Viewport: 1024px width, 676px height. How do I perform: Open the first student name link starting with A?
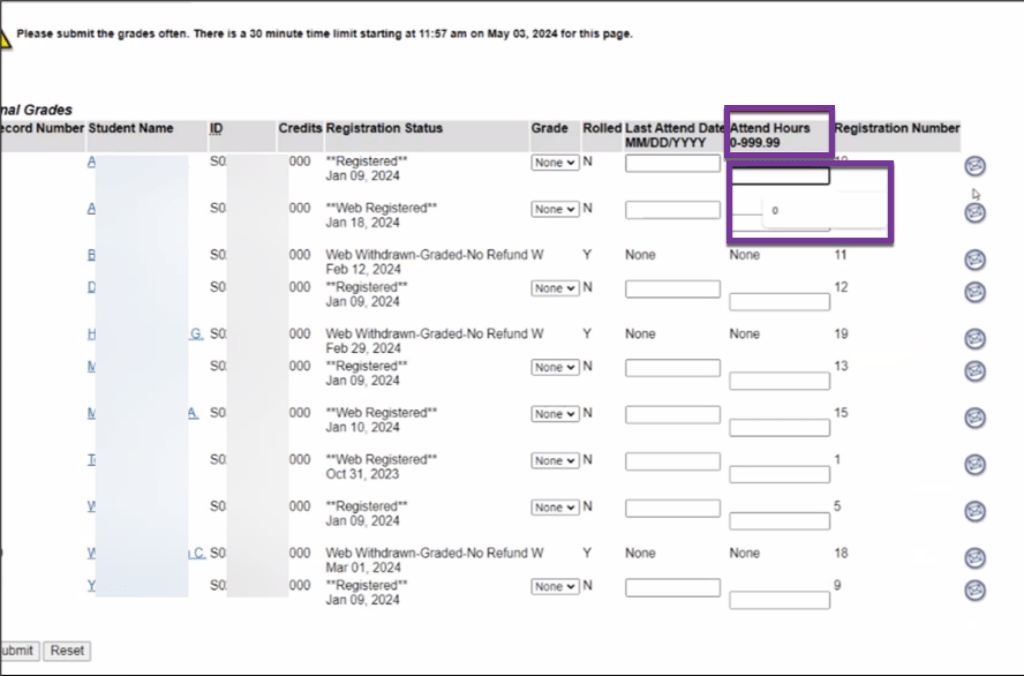(x=91, y=162)
